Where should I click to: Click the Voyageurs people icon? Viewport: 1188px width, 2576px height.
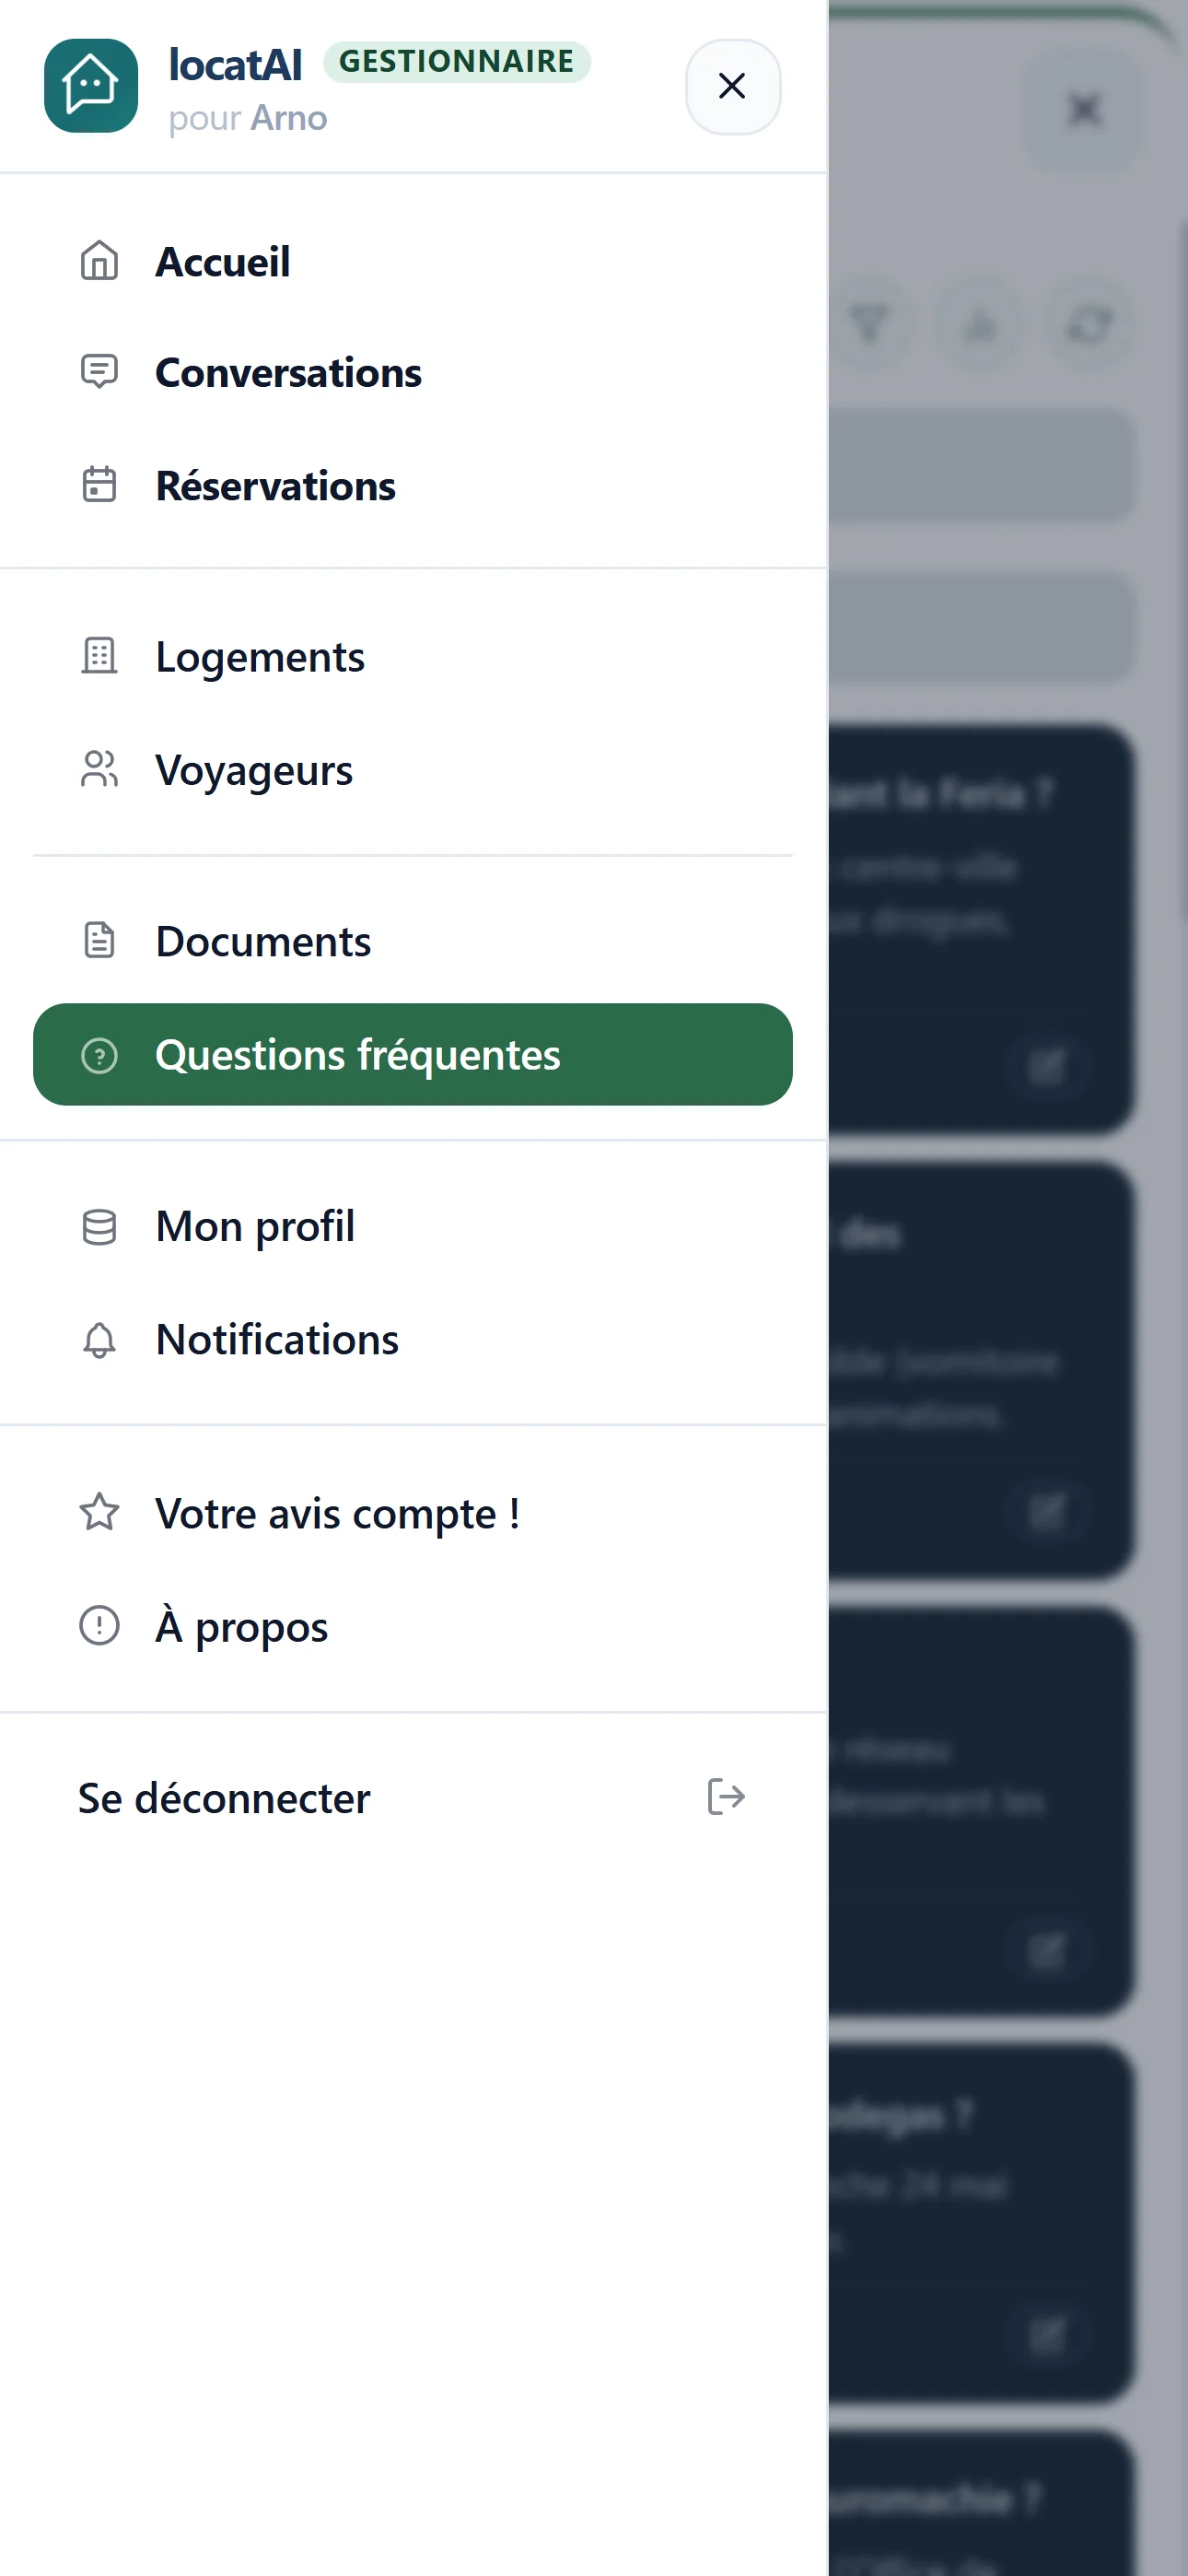click(99, 769)
